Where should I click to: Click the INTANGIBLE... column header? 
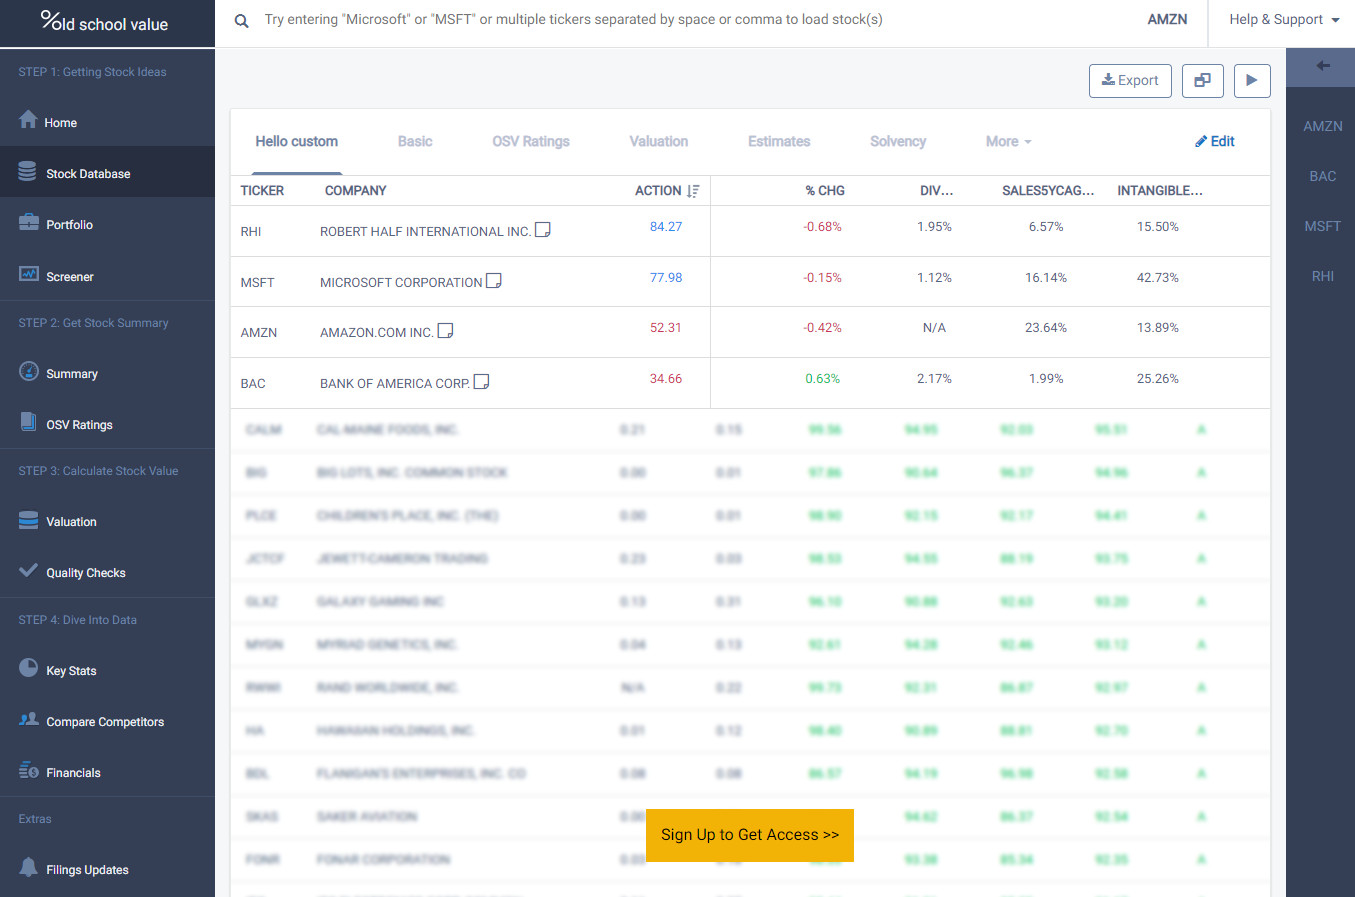tap(1160, 191)
